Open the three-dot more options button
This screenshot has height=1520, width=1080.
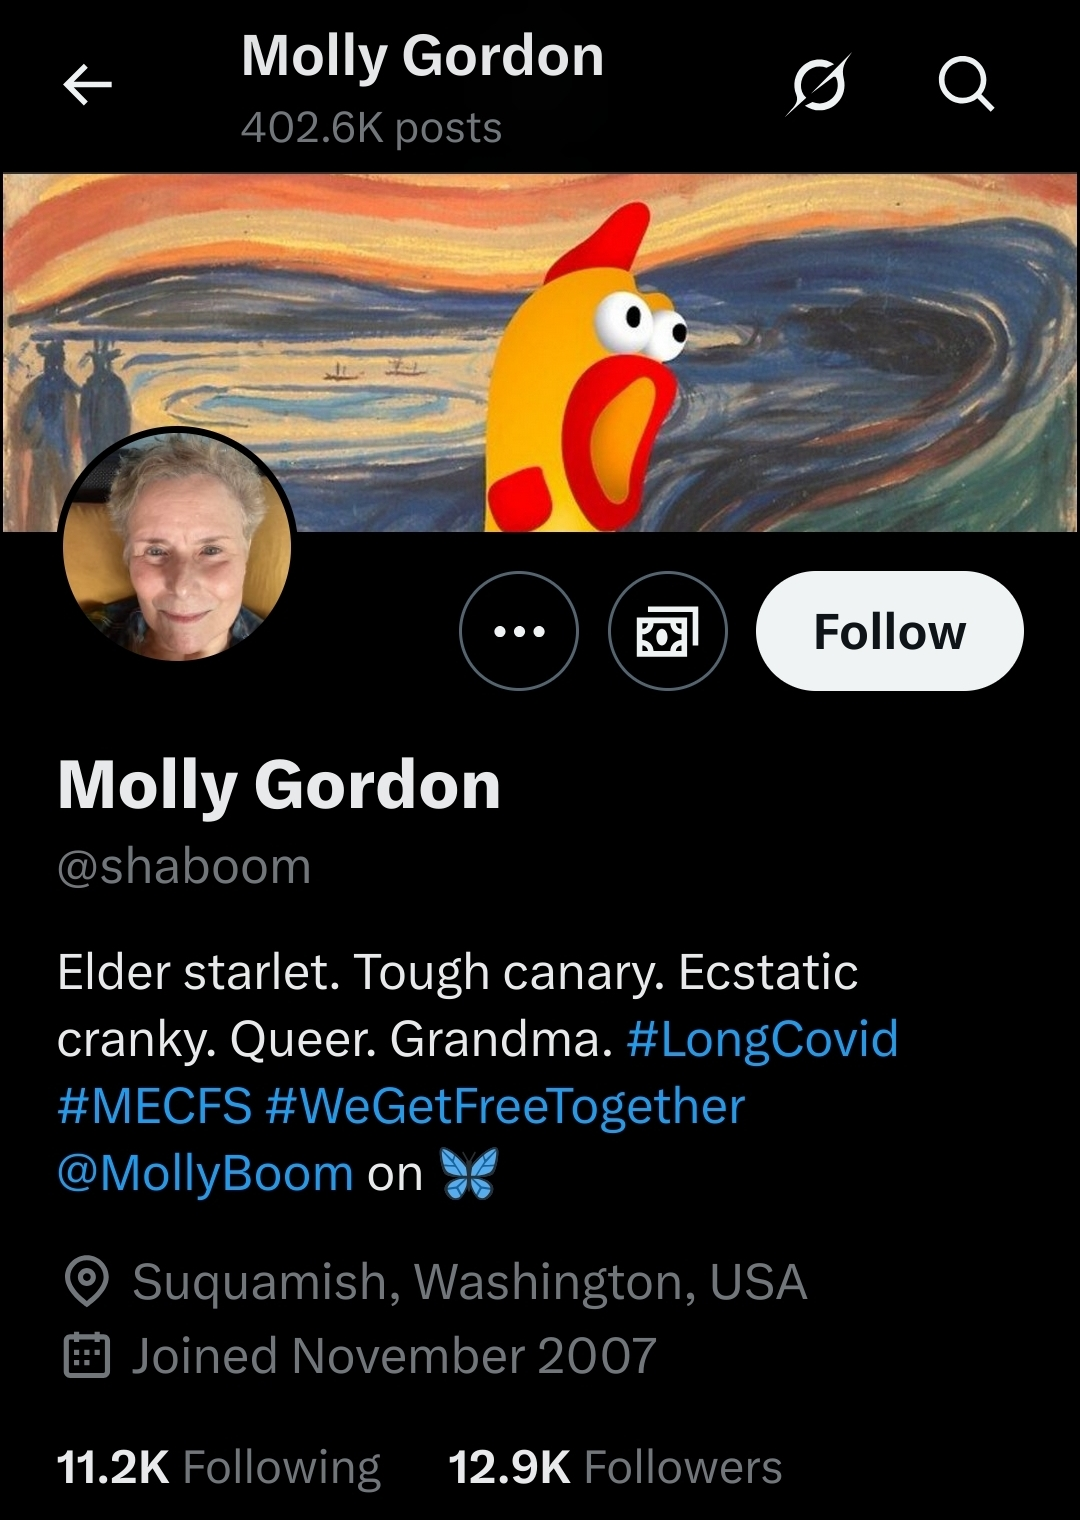pyautogui.click(x=519, y=631)
